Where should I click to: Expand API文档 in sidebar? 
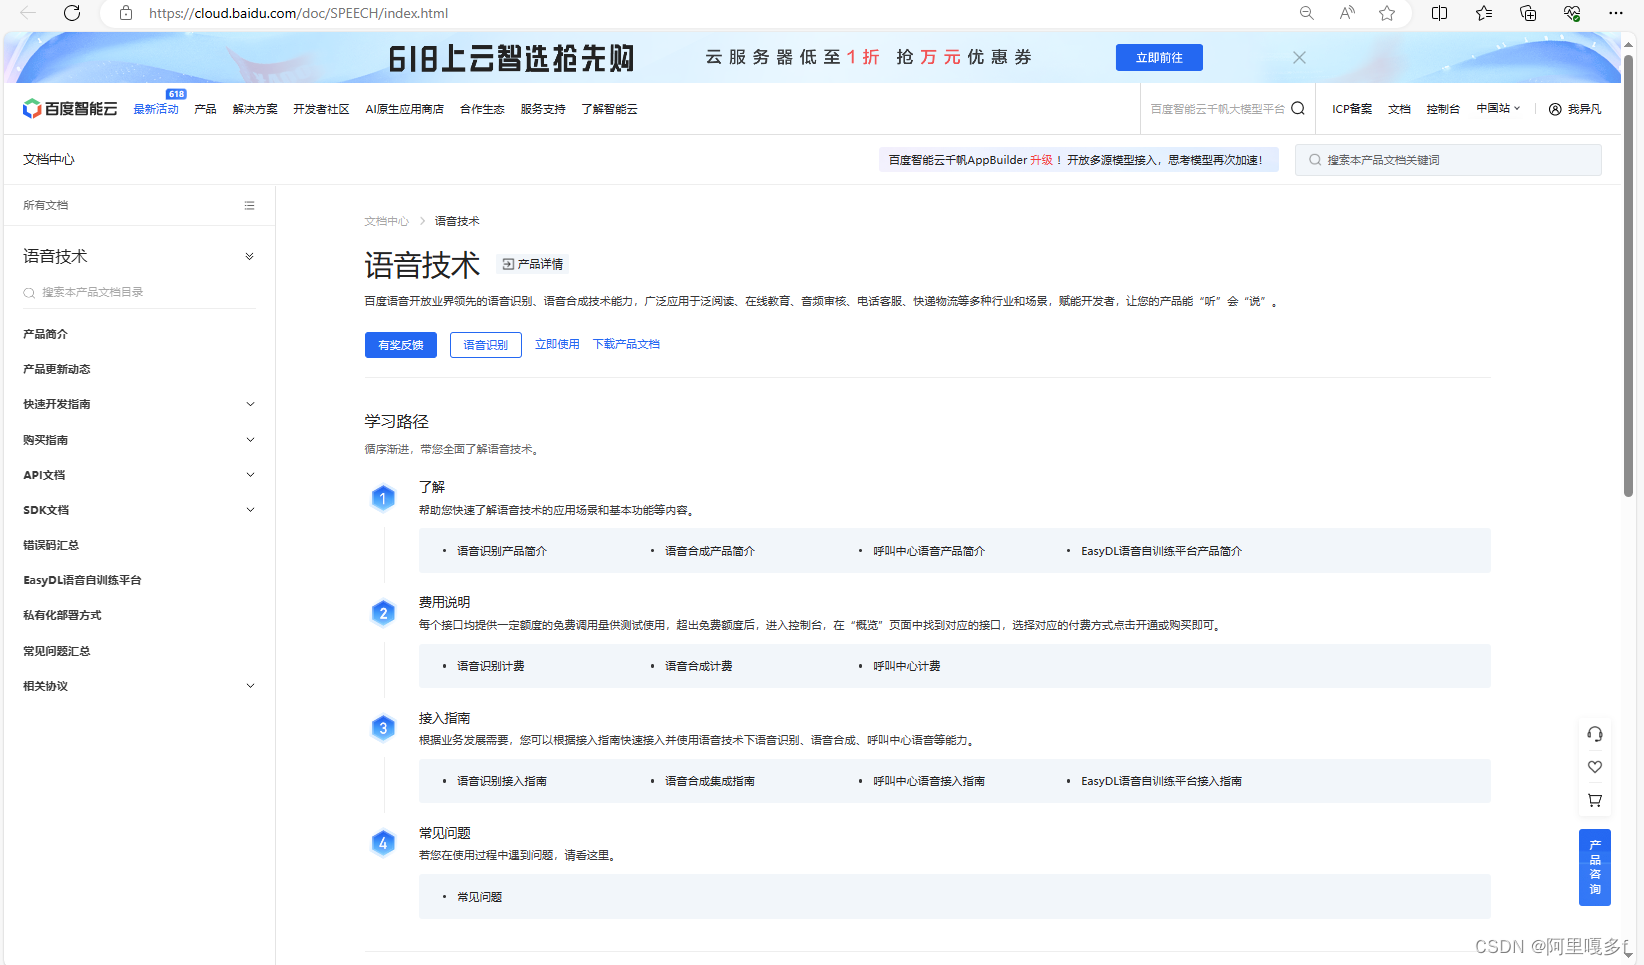(251, 474)
